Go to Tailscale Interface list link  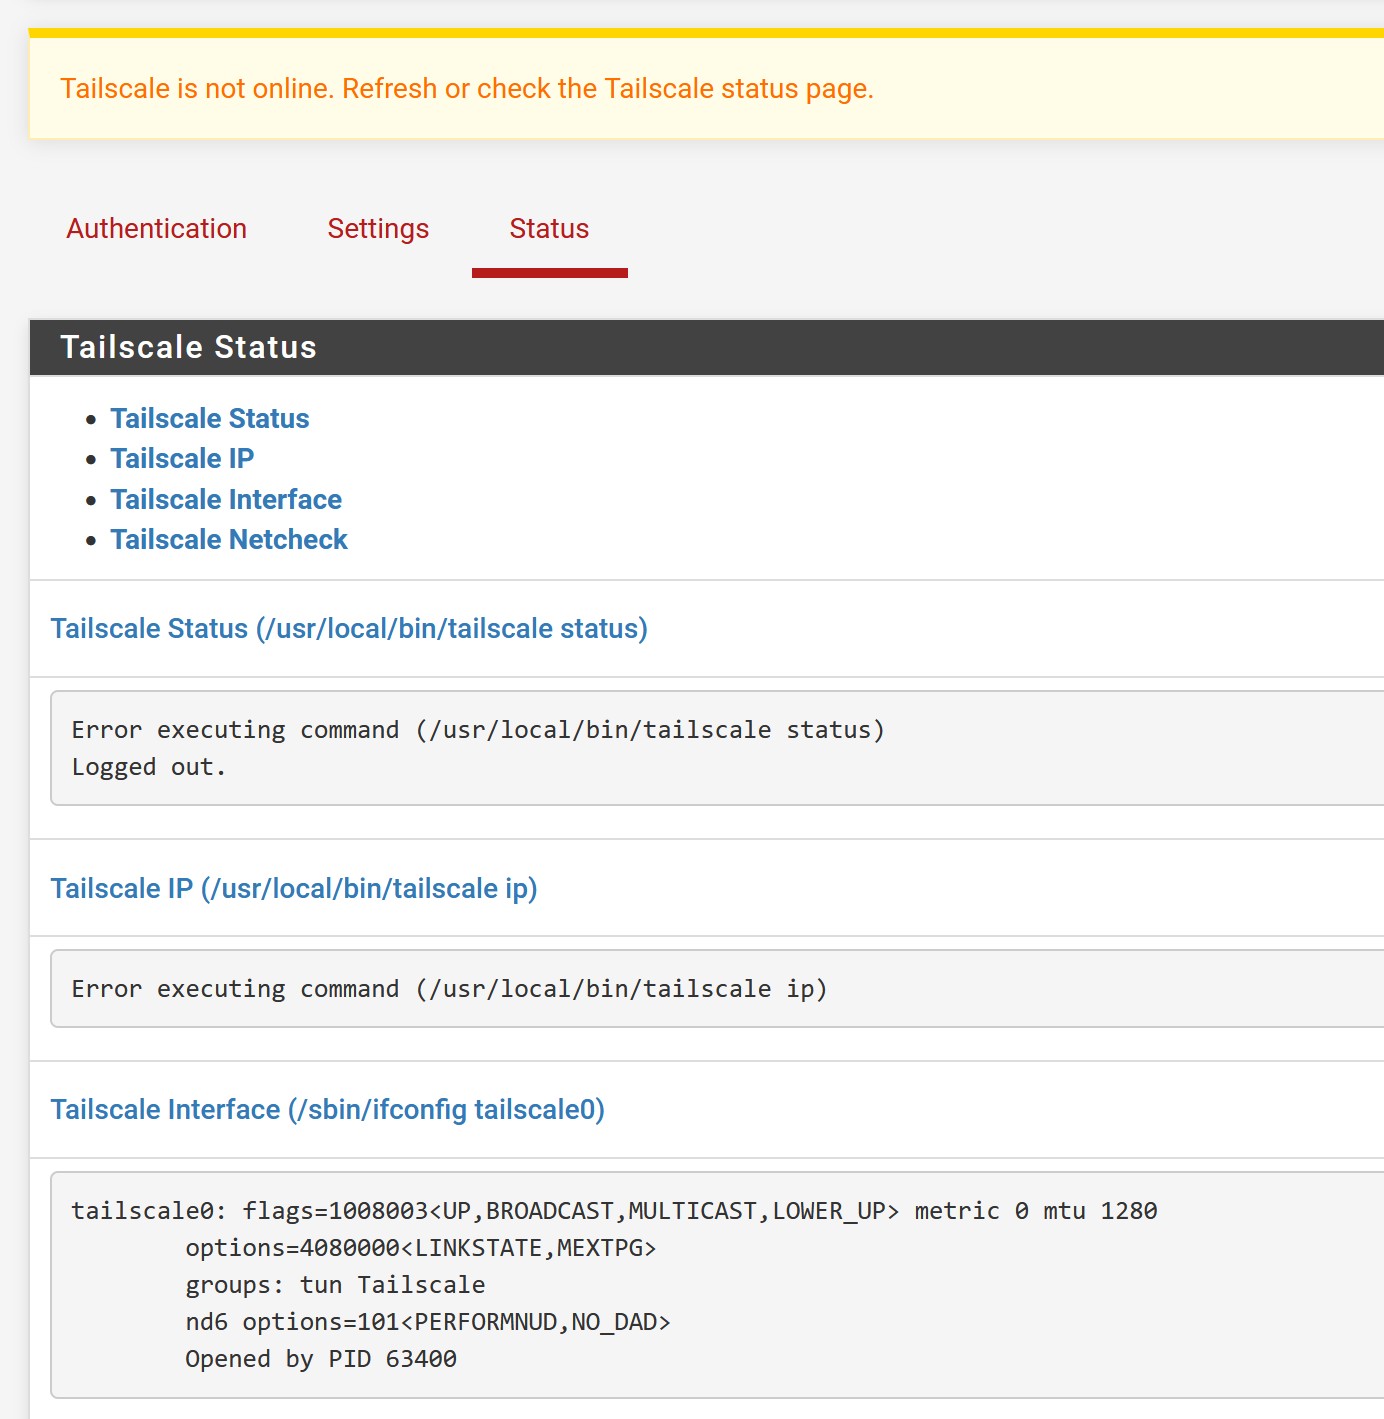point(226,499)
